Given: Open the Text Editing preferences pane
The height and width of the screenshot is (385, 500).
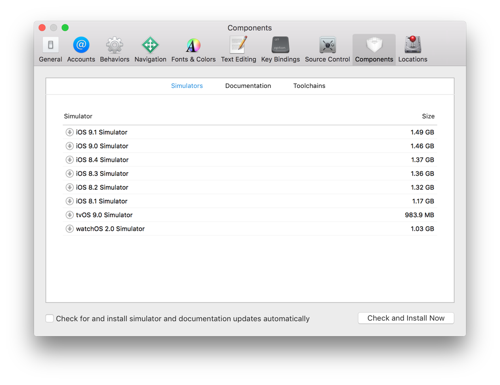Looking at the screenshot, I should (x=239, y=50).
